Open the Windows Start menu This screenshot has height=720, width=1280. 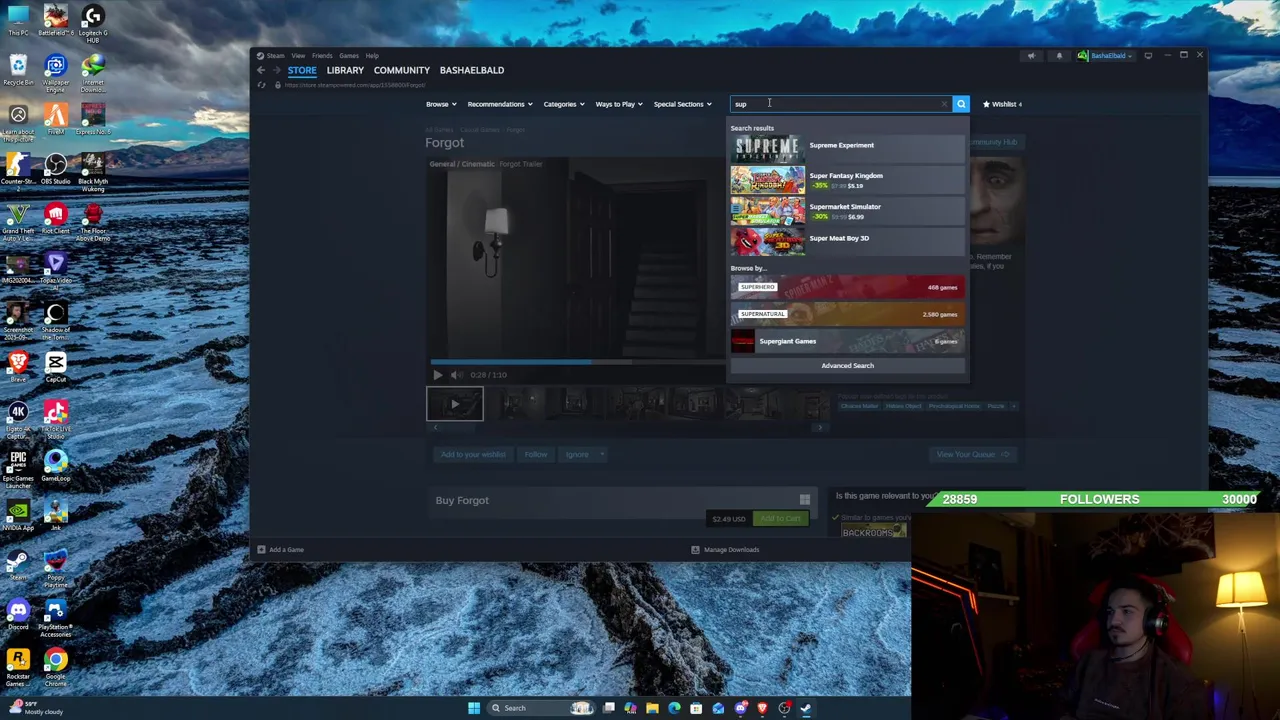[474, 708]
